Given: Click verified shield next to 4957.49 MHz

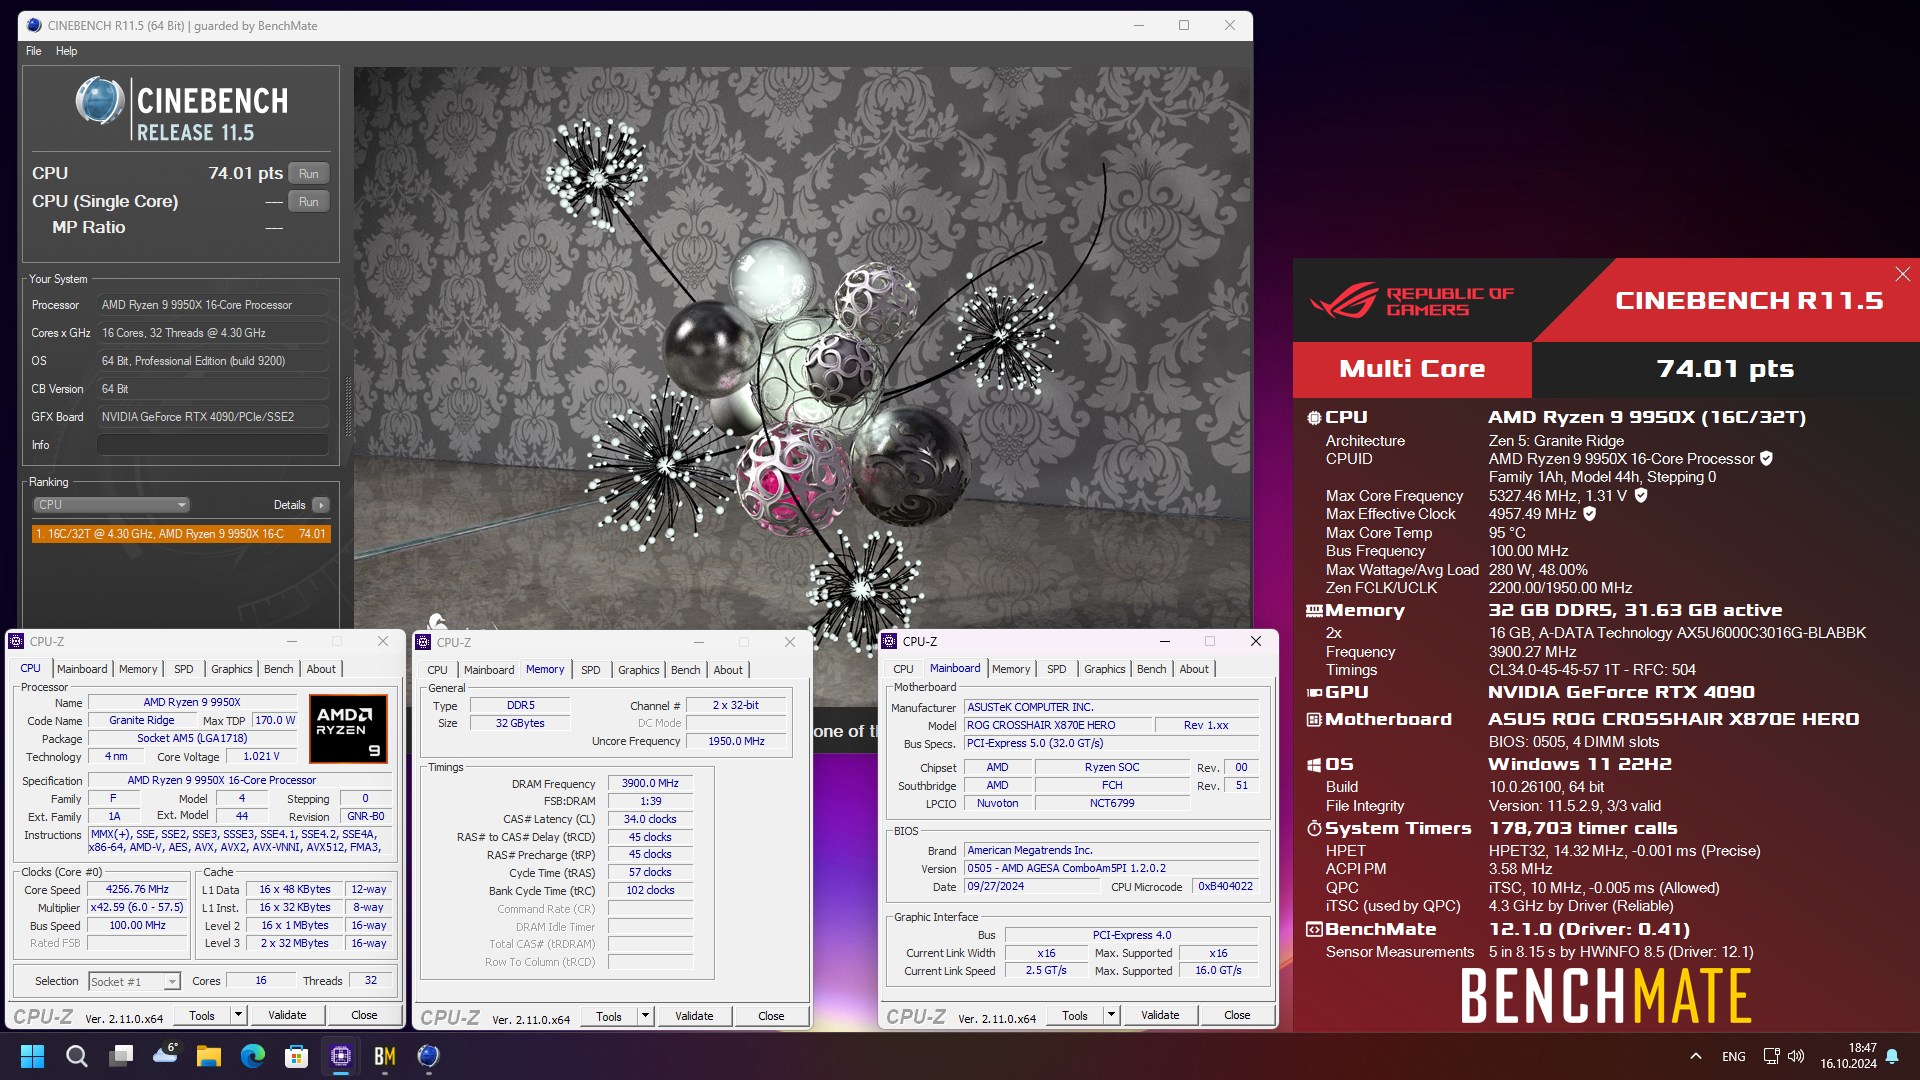Looking at the screenshot, I should (1590, 514).
